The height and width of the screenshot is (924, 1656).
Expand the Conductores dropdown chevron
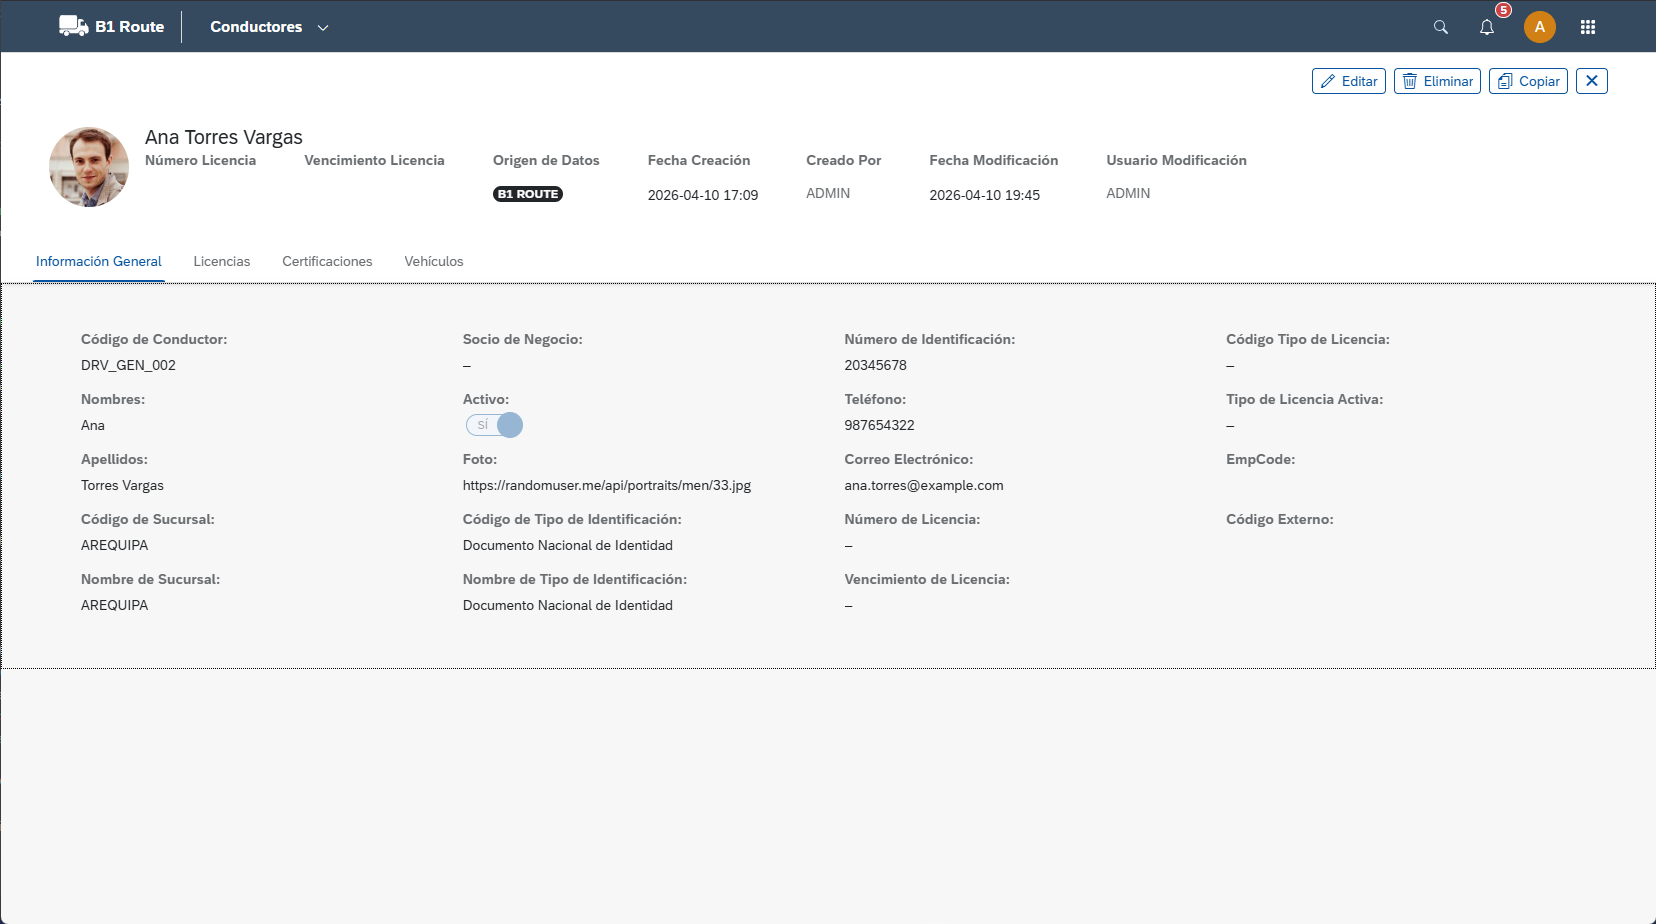coord(323,28)
